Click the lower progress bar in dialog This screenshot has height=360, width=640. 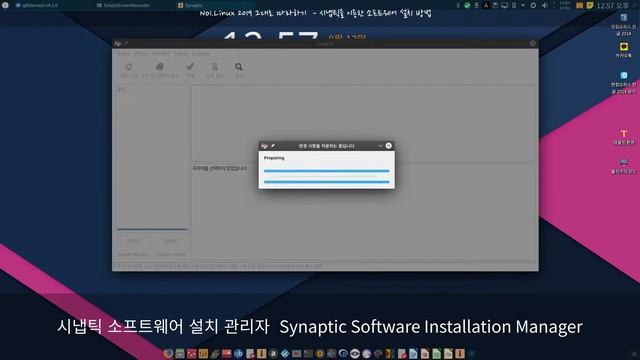click(x=327, y=182)
